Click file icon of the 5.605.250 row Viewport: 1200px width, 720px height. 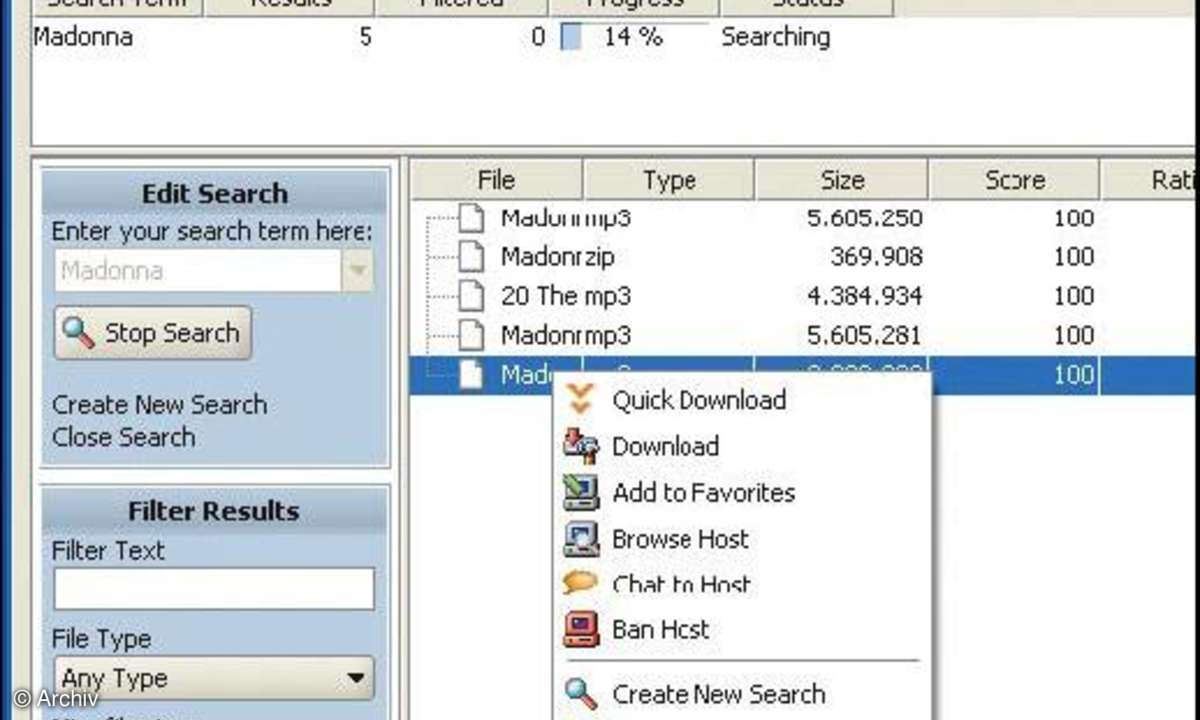click(471, 218)
